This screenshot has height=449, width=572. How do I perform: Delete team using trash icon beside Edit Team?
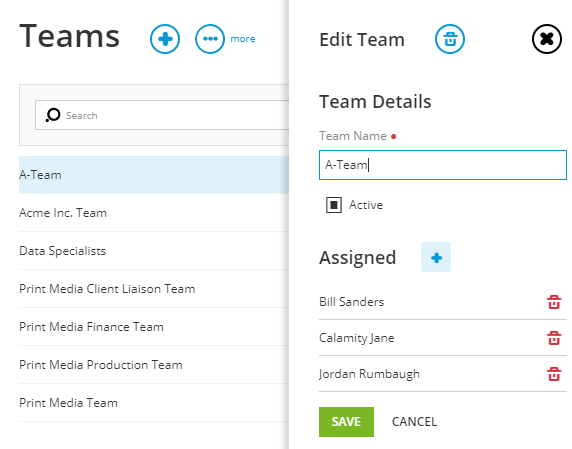point(450,39)
